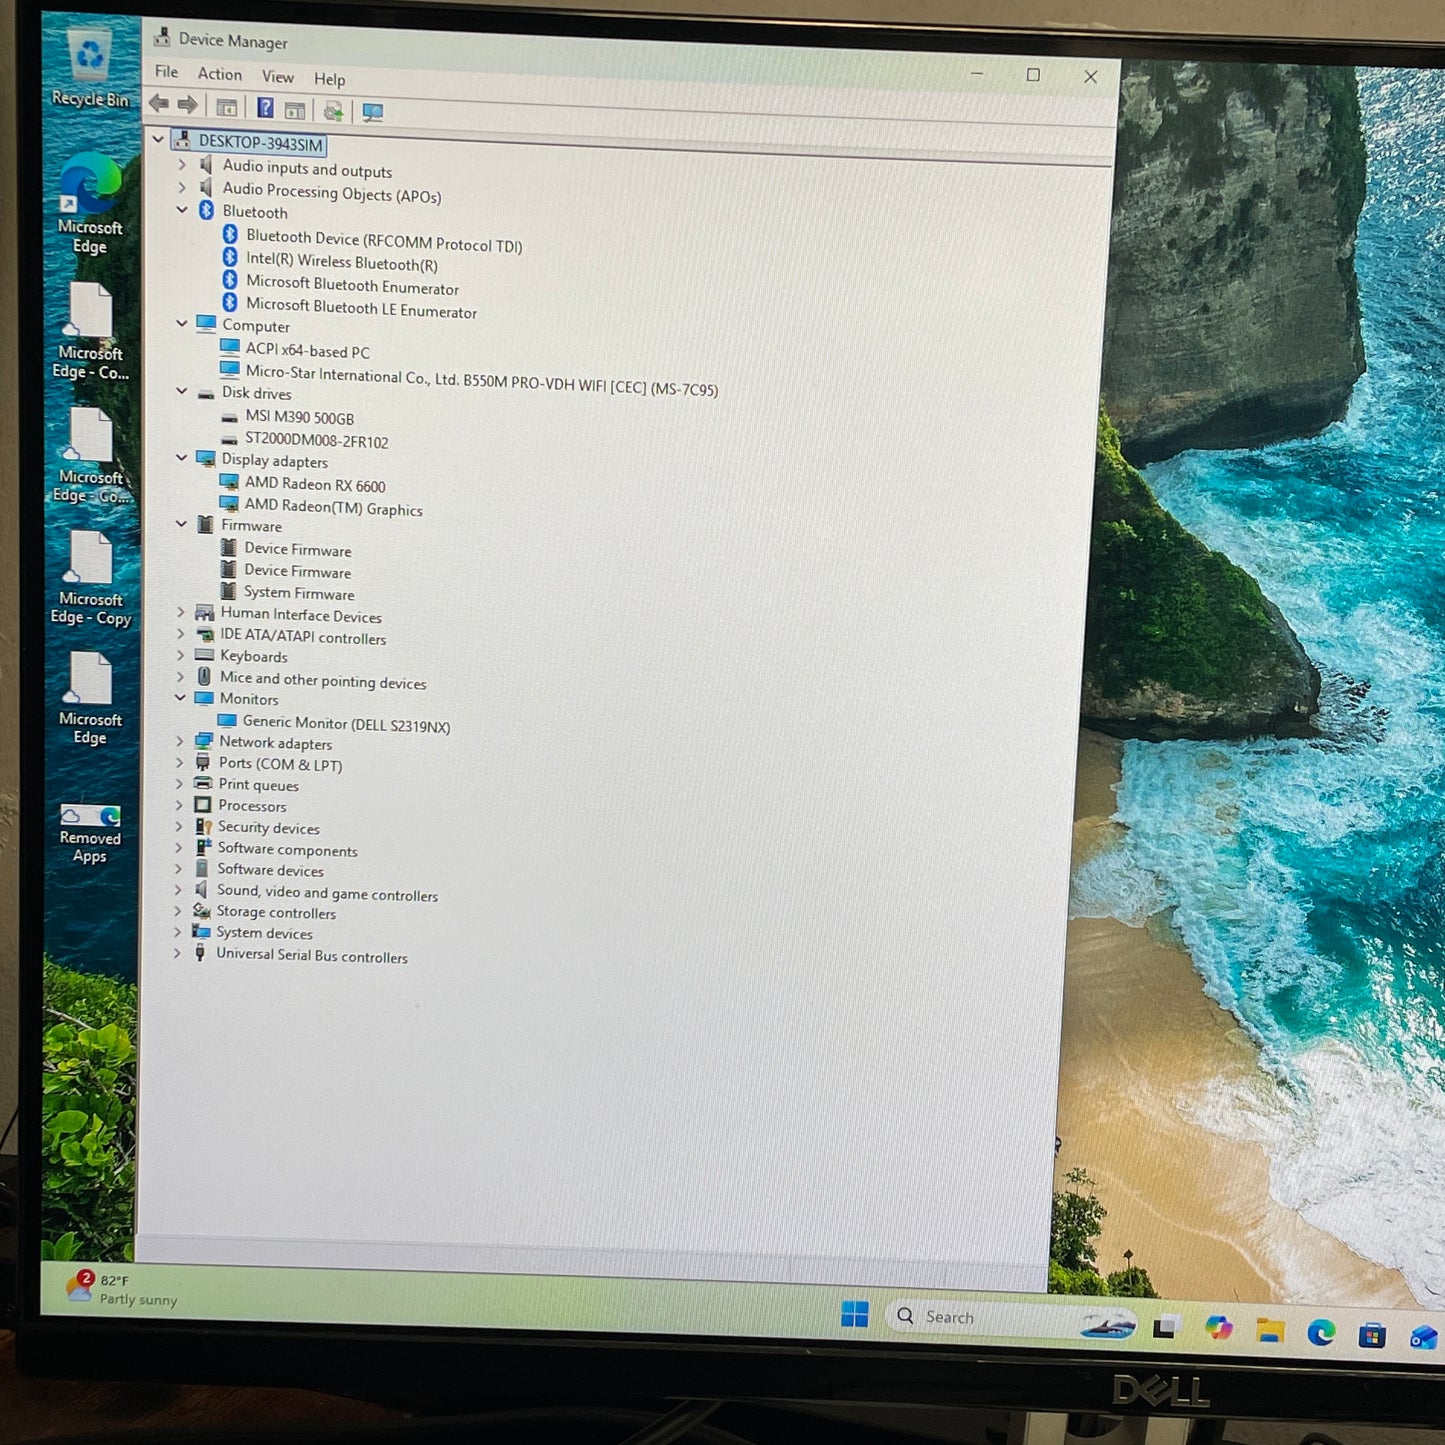
Task: Select Intel(R) Wireless Bluetooth(R) device
Action: click(x=342, y=262)
